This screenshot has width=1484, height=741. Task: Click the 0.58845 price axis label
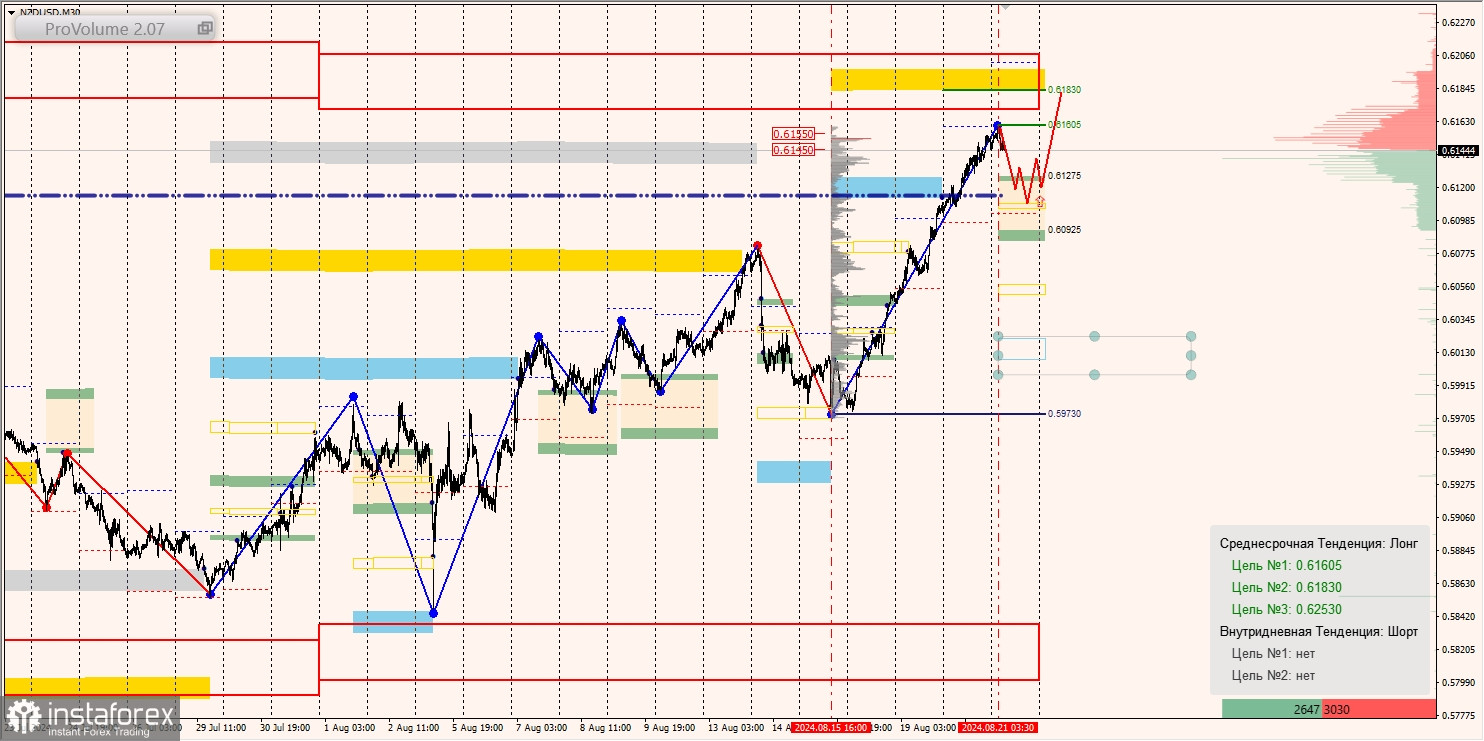tap(1458, 550)
